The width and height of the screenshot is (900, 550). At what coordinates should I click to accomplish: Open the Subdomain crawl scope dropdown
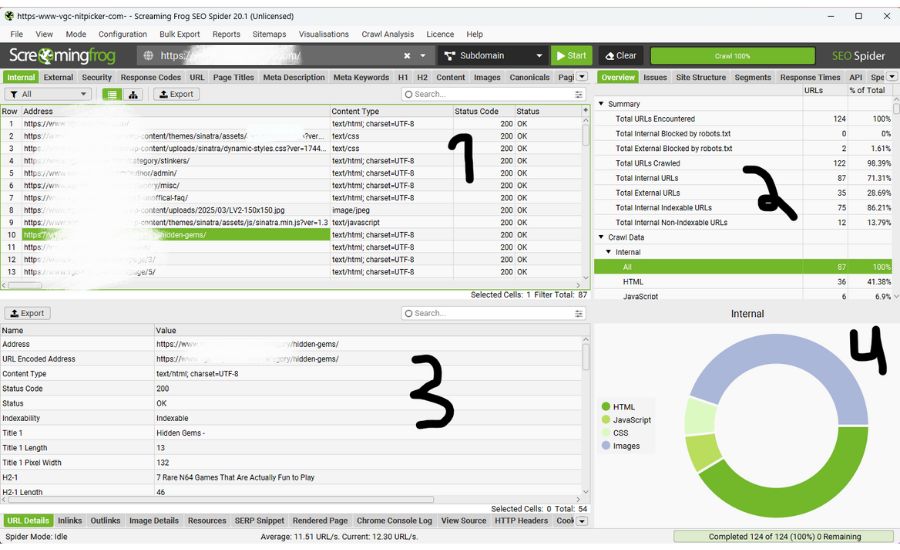(x=493, y=56)
